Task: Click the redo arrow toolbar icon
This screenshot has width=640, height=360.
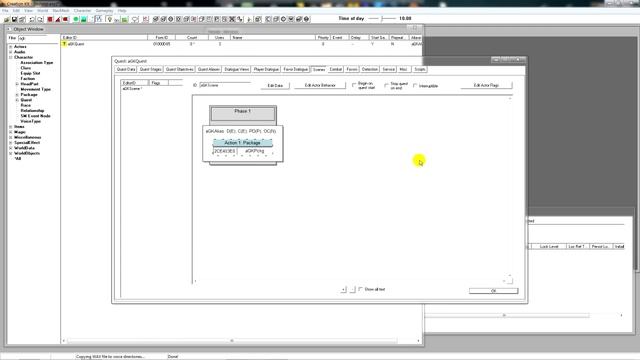Action: (x=40, y=19)
